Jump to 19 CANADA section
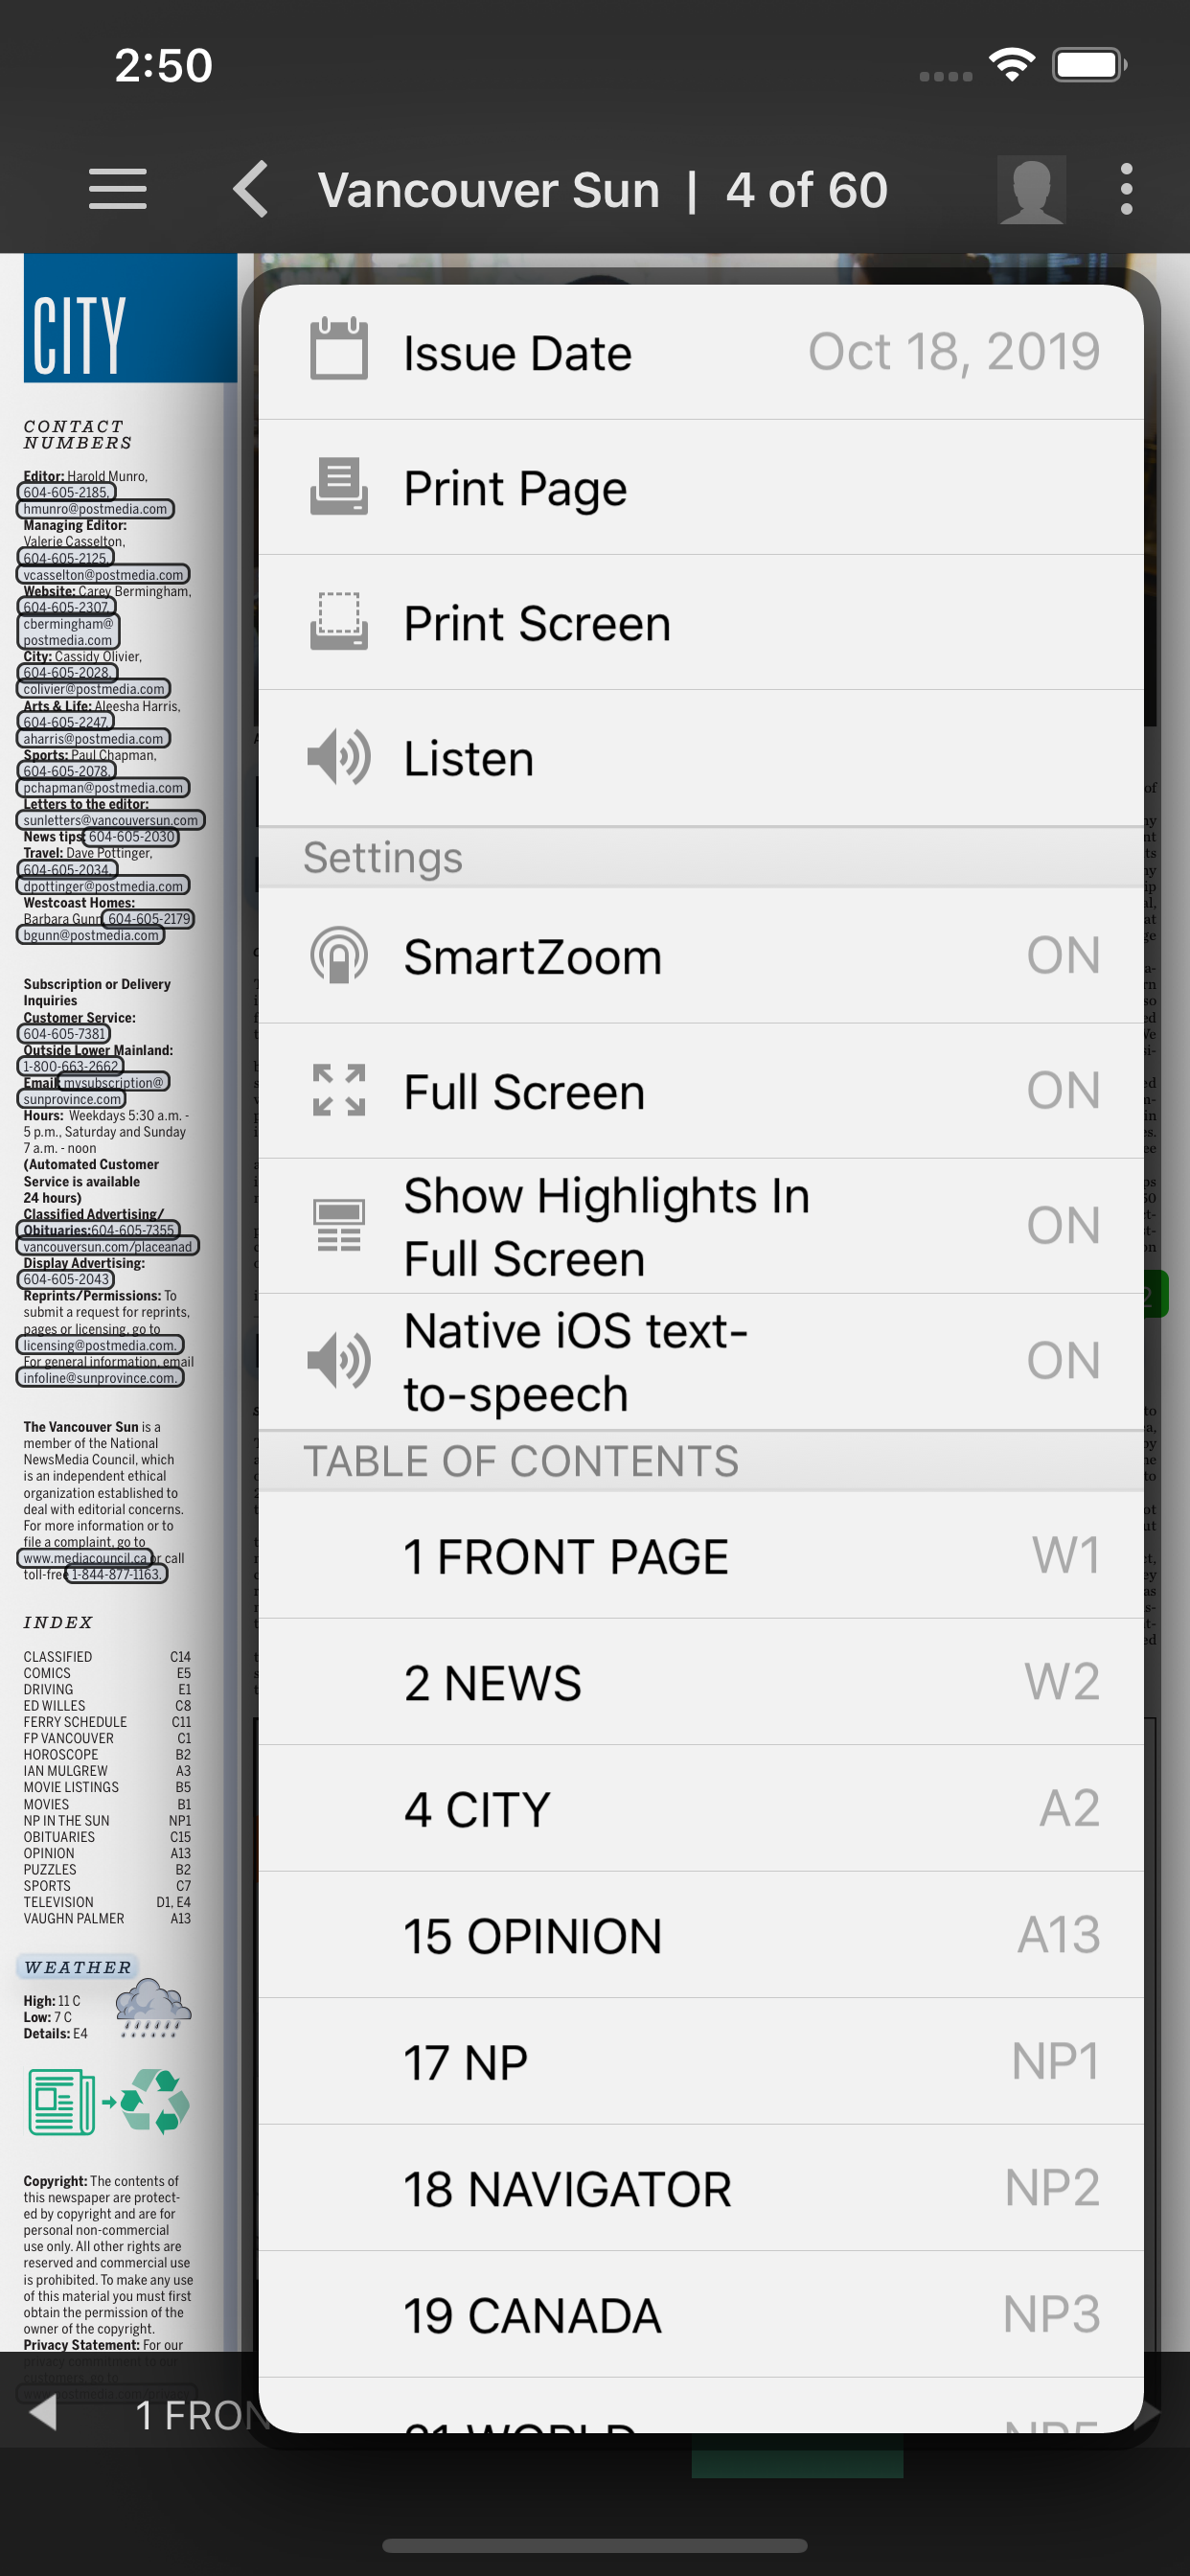The image size is (1190, 2576). (700, 2315)
